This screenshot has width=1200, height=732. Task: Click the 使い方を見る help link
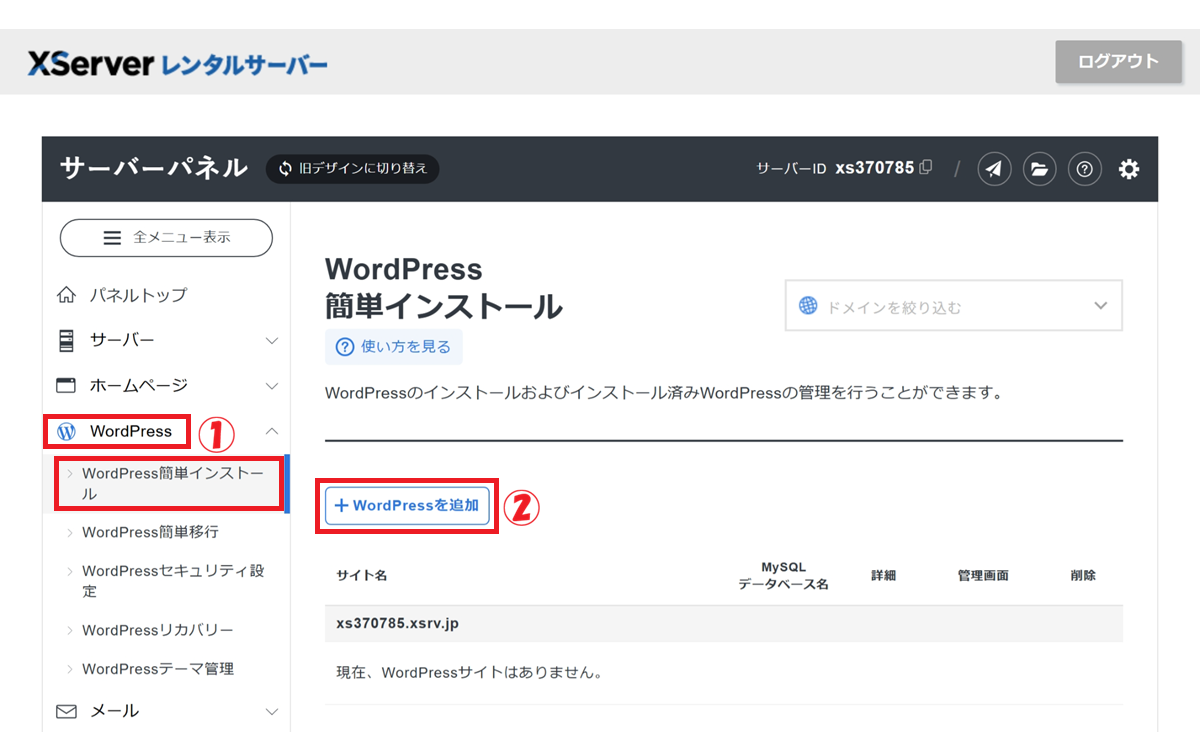[394, 347]
